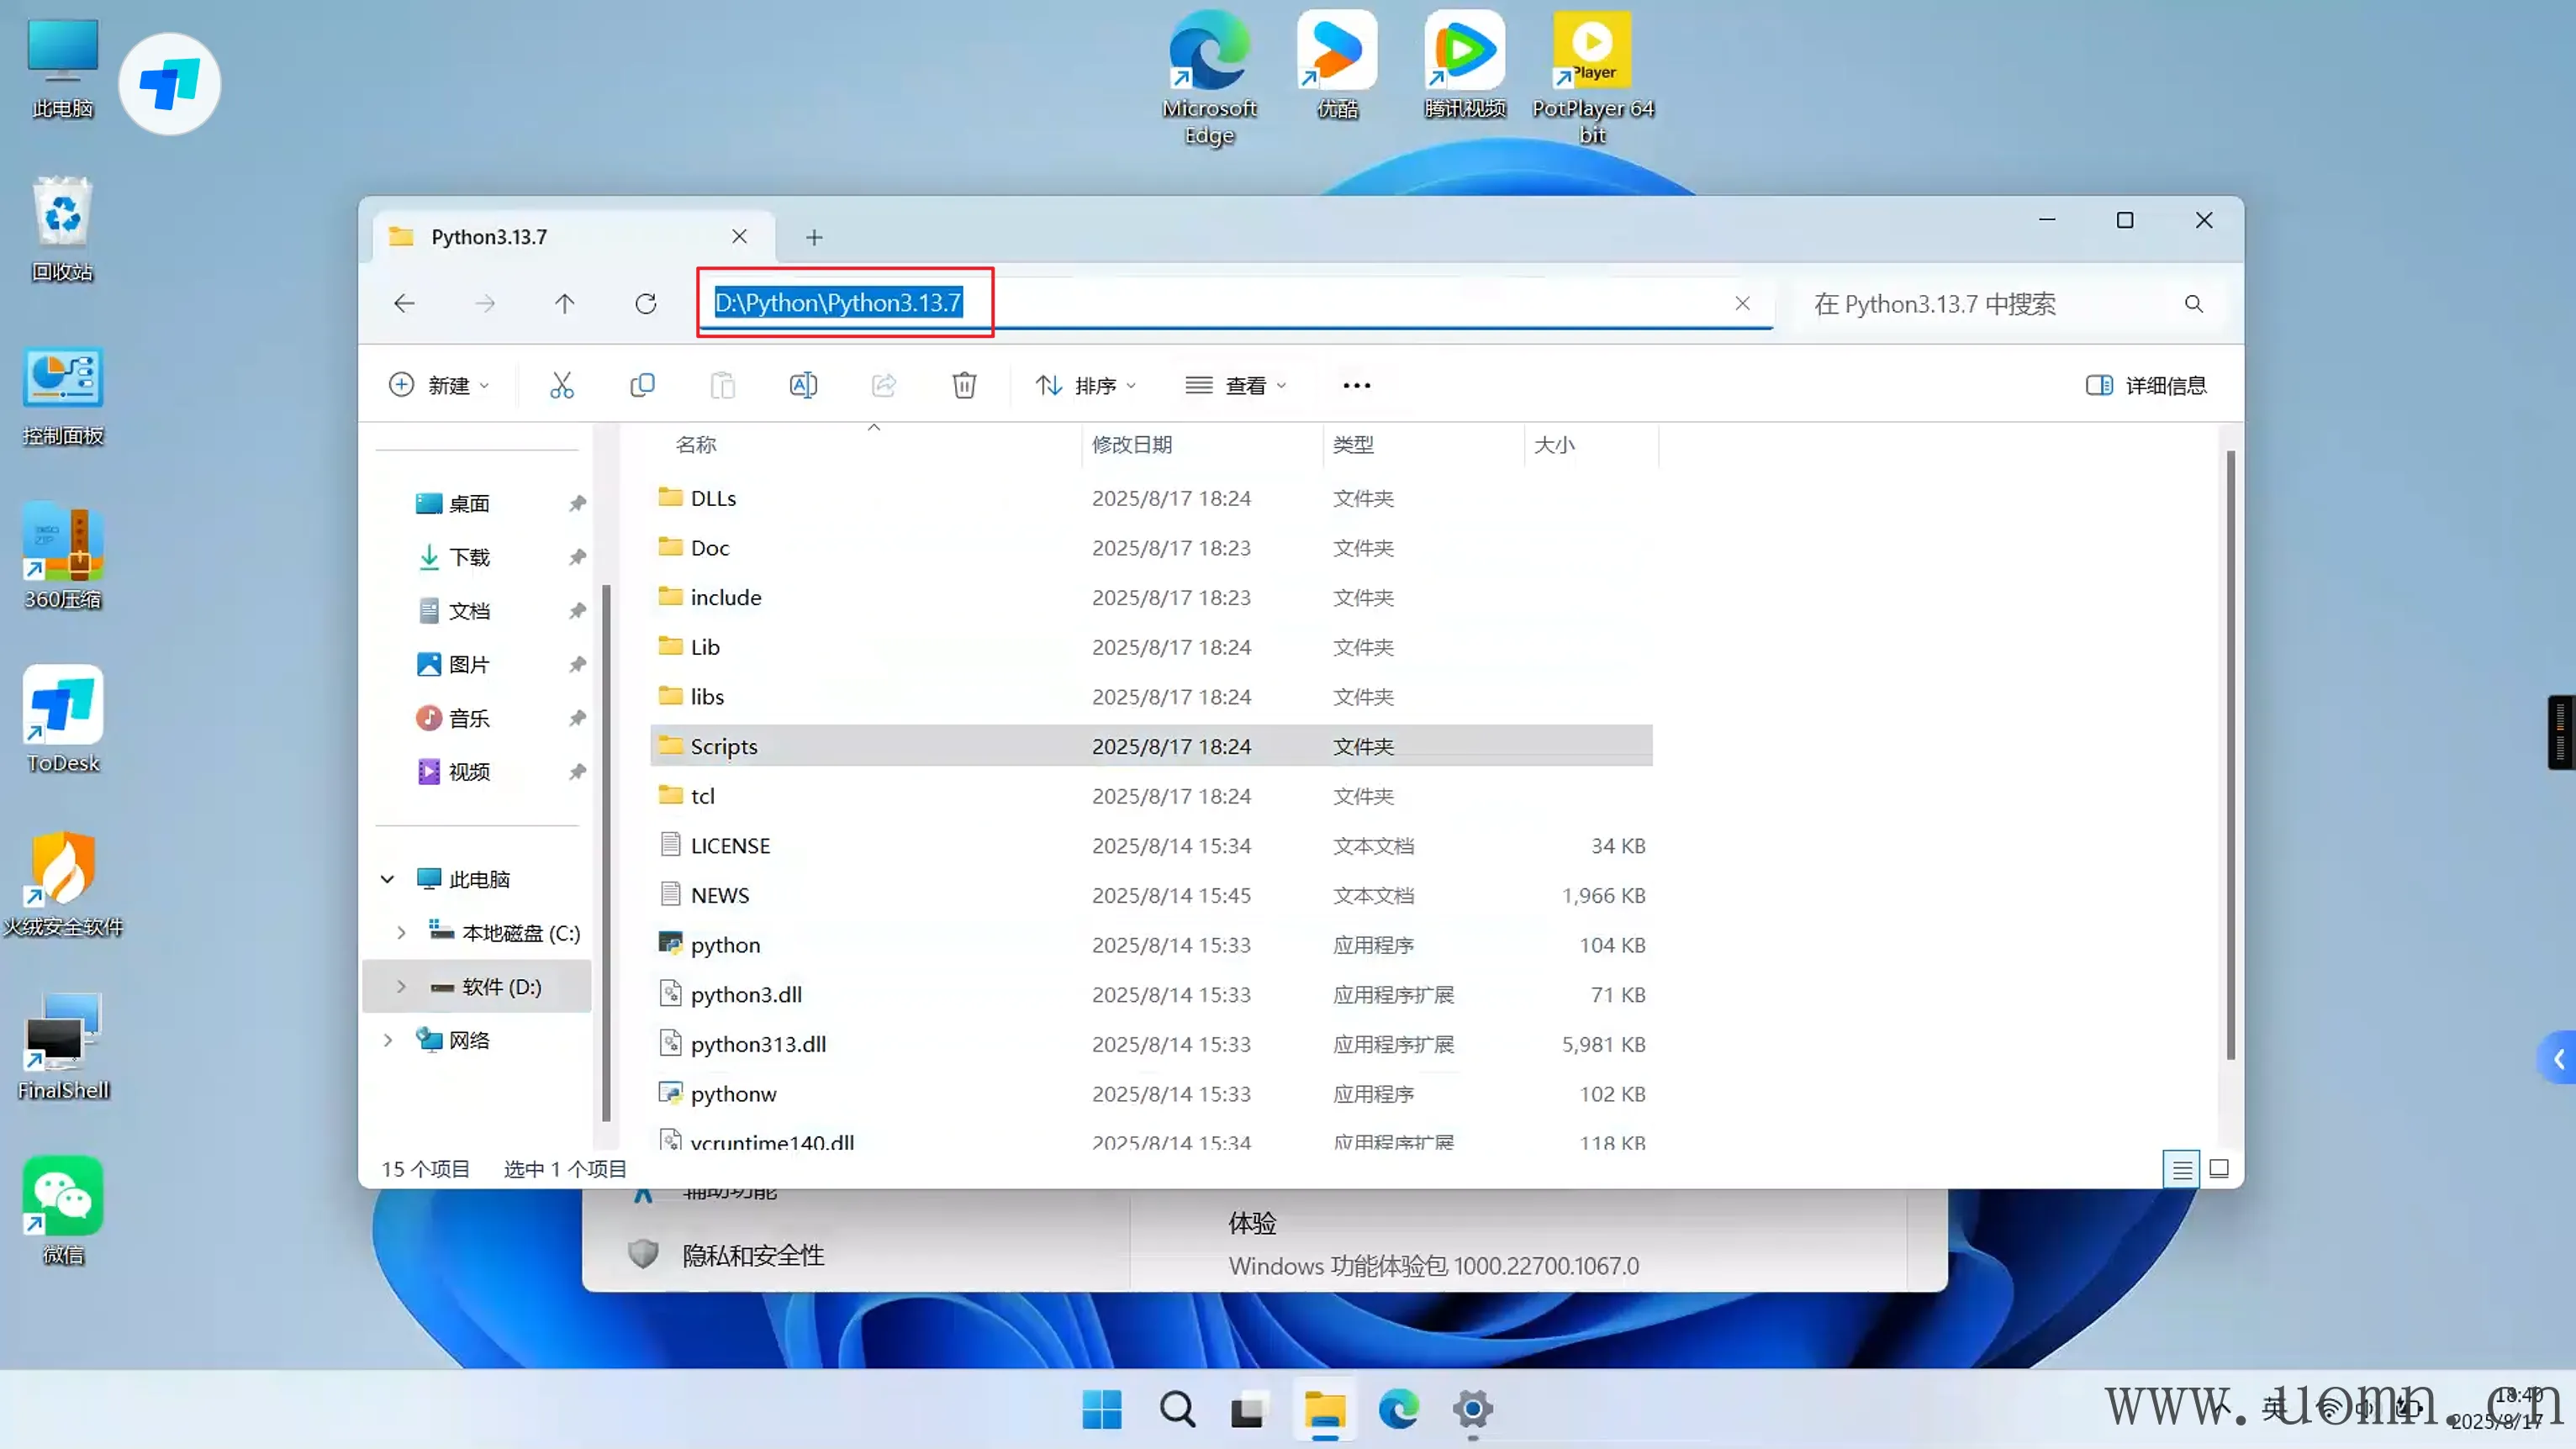Image resolution: width=2576 pixels, height=1449 pixels.
Task: Go up one folder level
Action: pyautogui.click(x=565, y=304)
